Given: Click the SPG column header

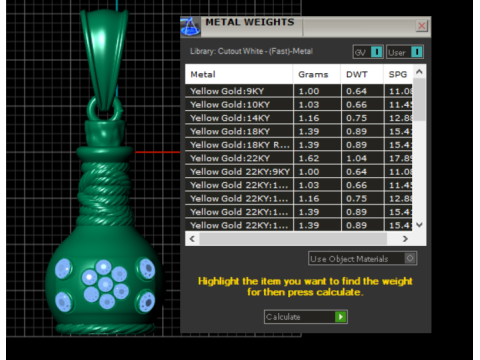Looking at the screenshot, I should click(398, 74).
